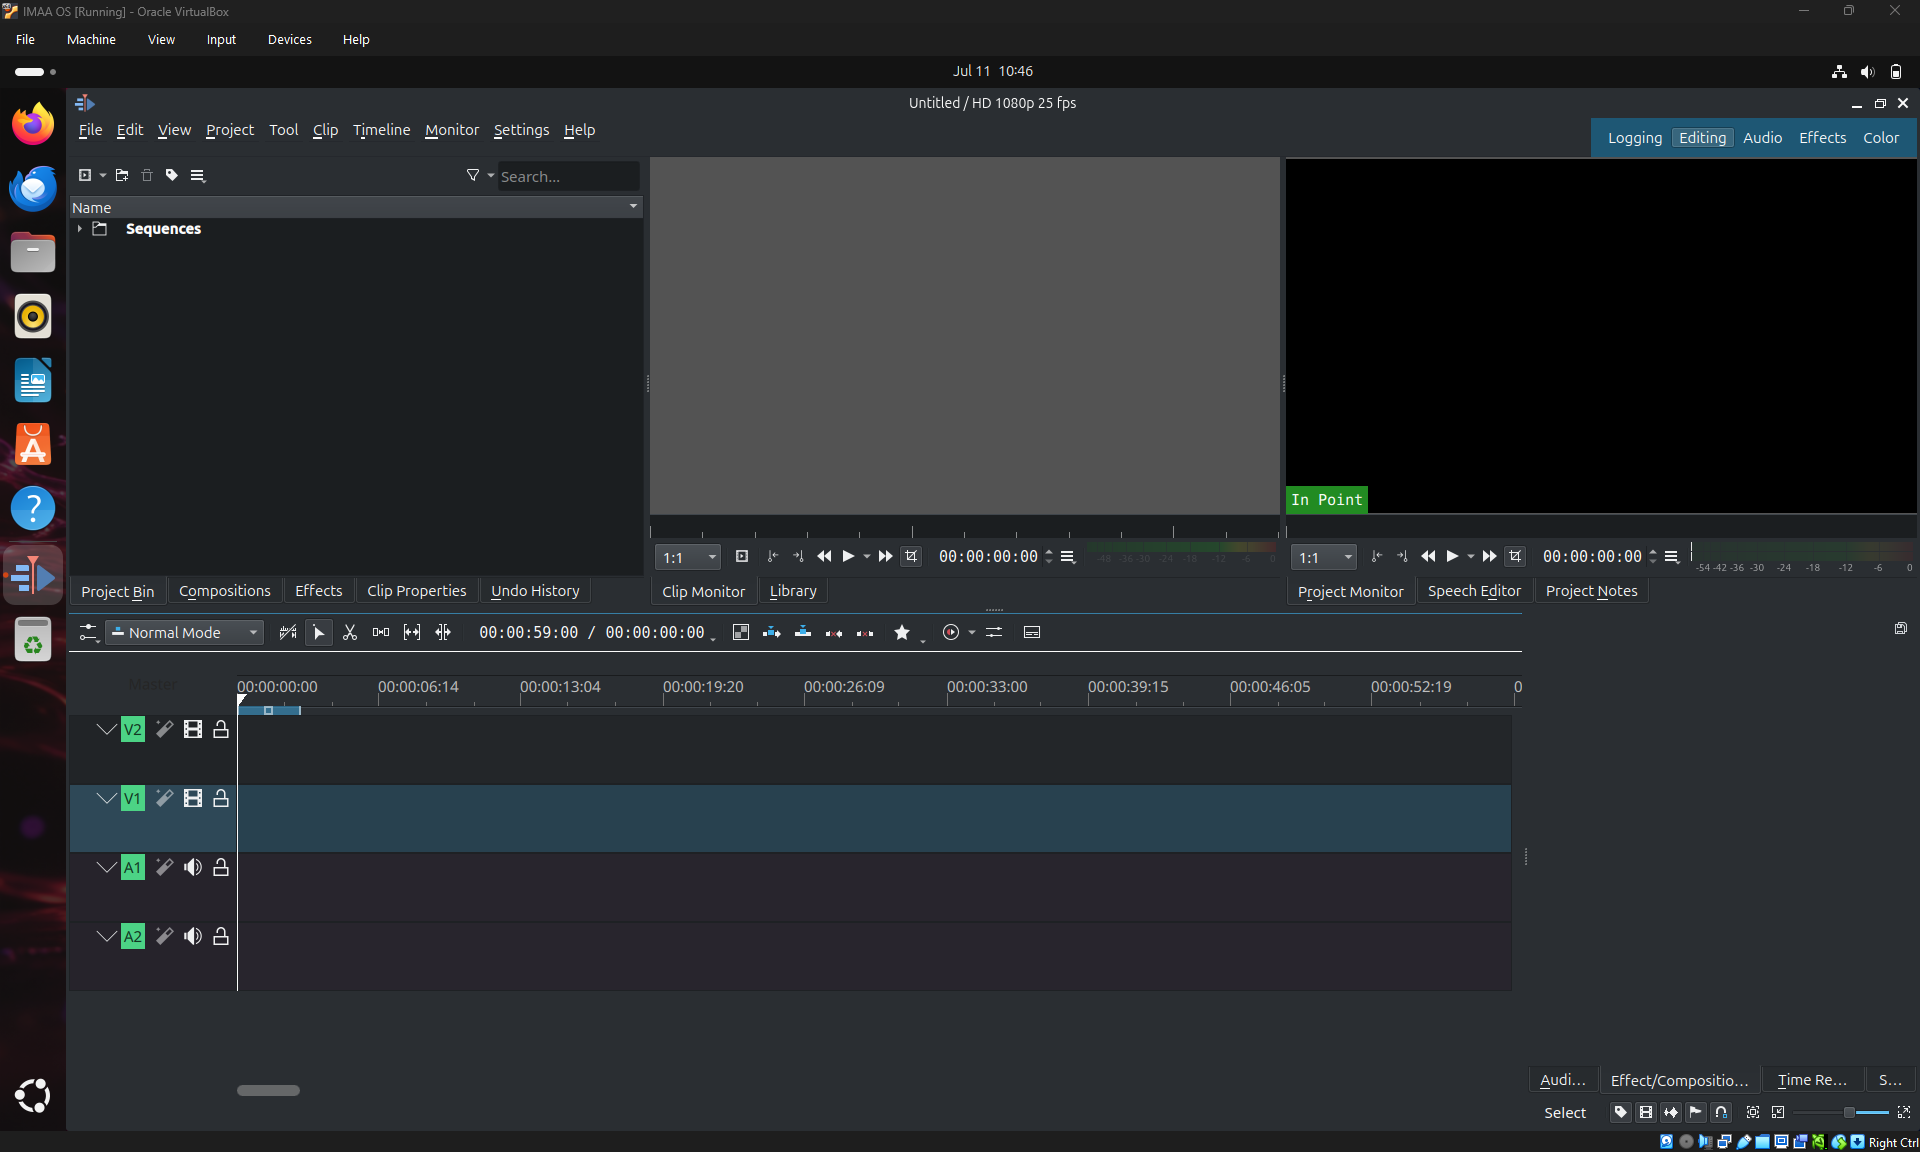Open favorite effects star icon
This screenshot has width=1920, height=1152.
[x=902, y=632]
